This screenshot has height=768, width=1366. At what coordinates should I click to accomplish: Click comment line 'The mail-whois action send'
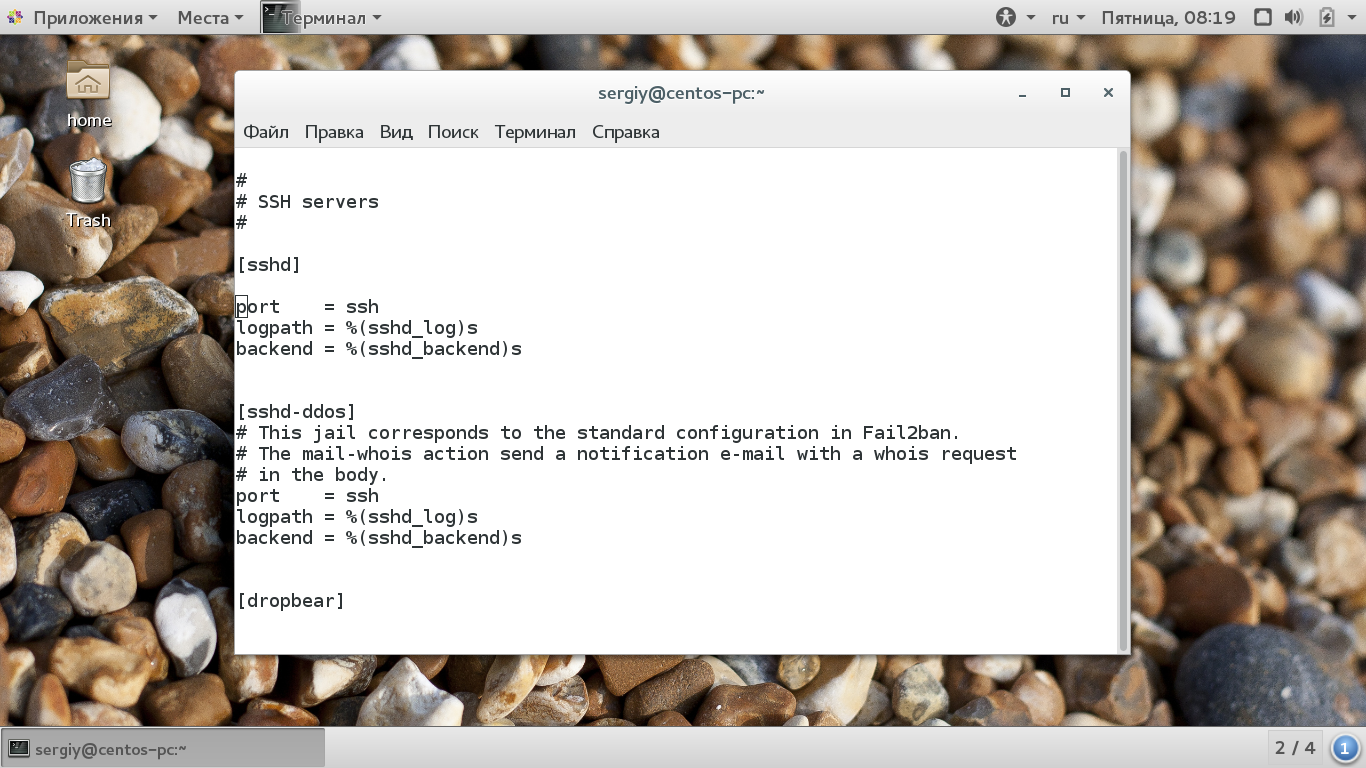click(626, 454)
